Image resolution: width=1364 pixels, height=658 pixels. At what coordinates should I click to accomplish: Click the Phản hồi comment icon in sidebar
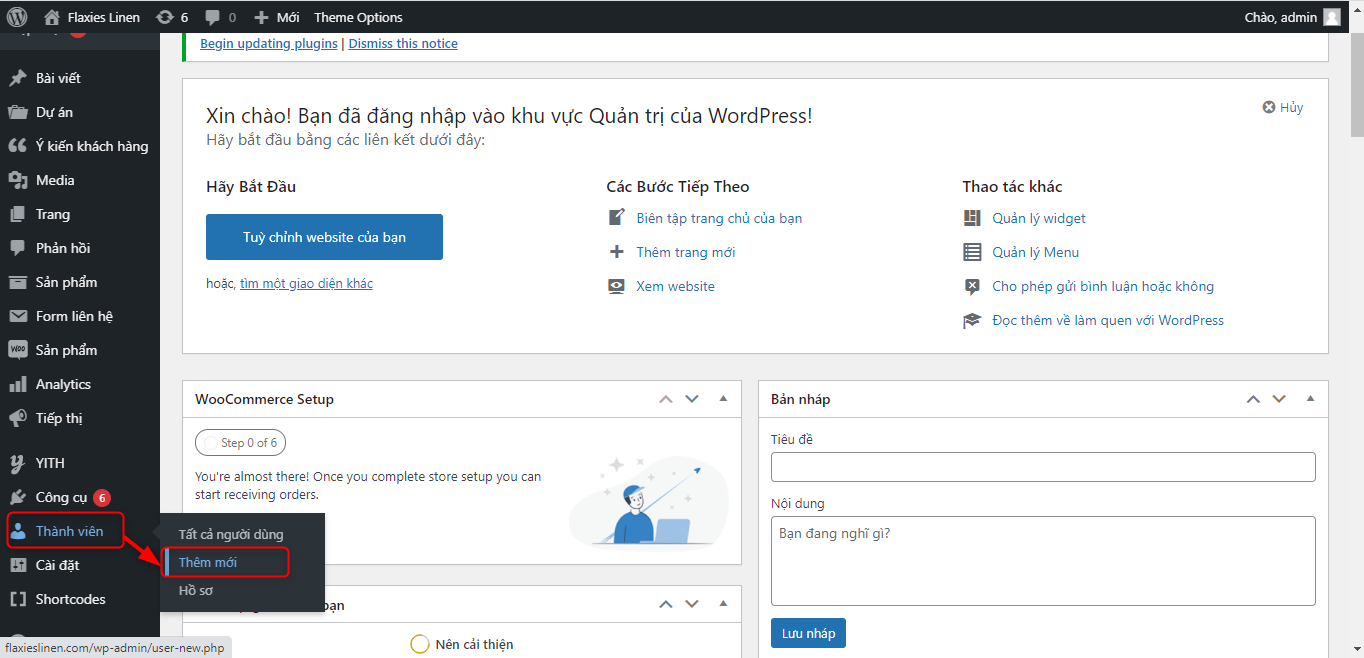click(18, 248)
